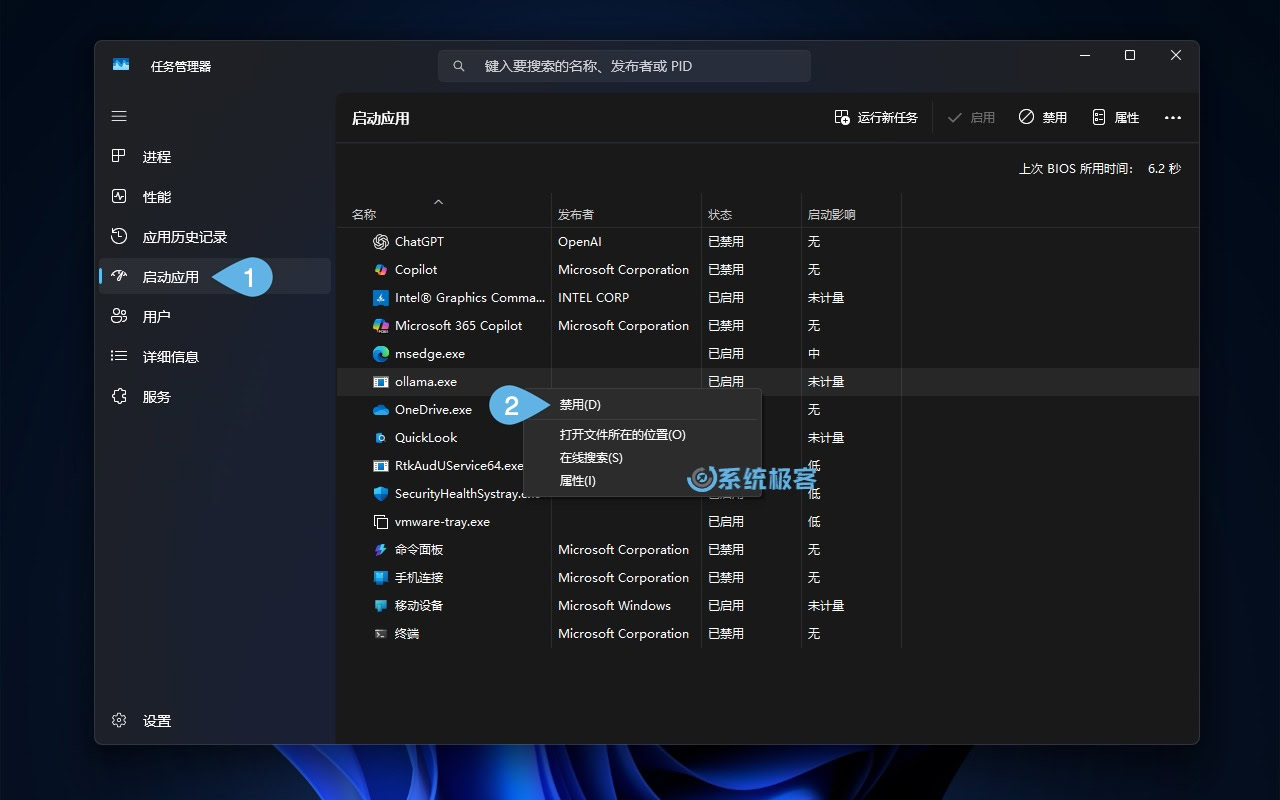Viewport: 1280px width, 800px height.
Task: Toggle the sort direction arrow above 名称
Action: click(438, 202)
